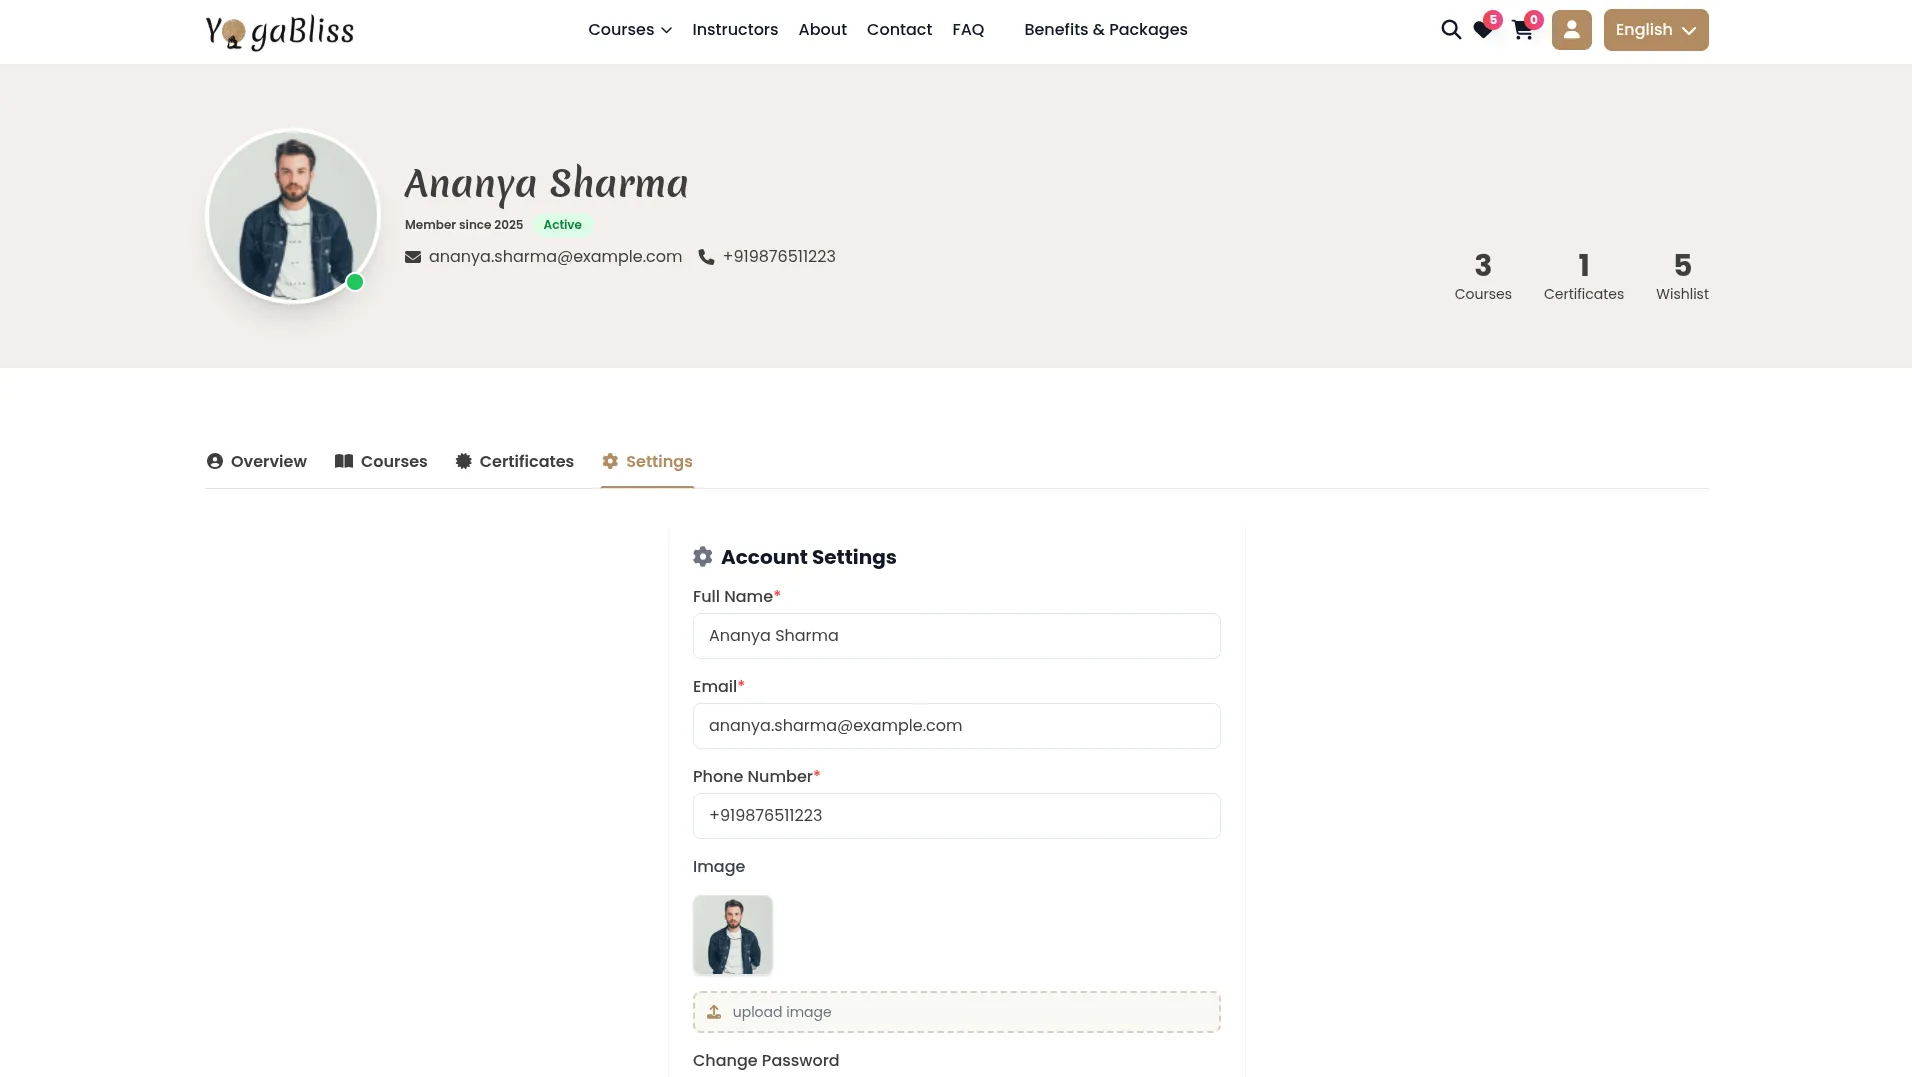Open the shopping cart icon

(x=1522, y=30)
